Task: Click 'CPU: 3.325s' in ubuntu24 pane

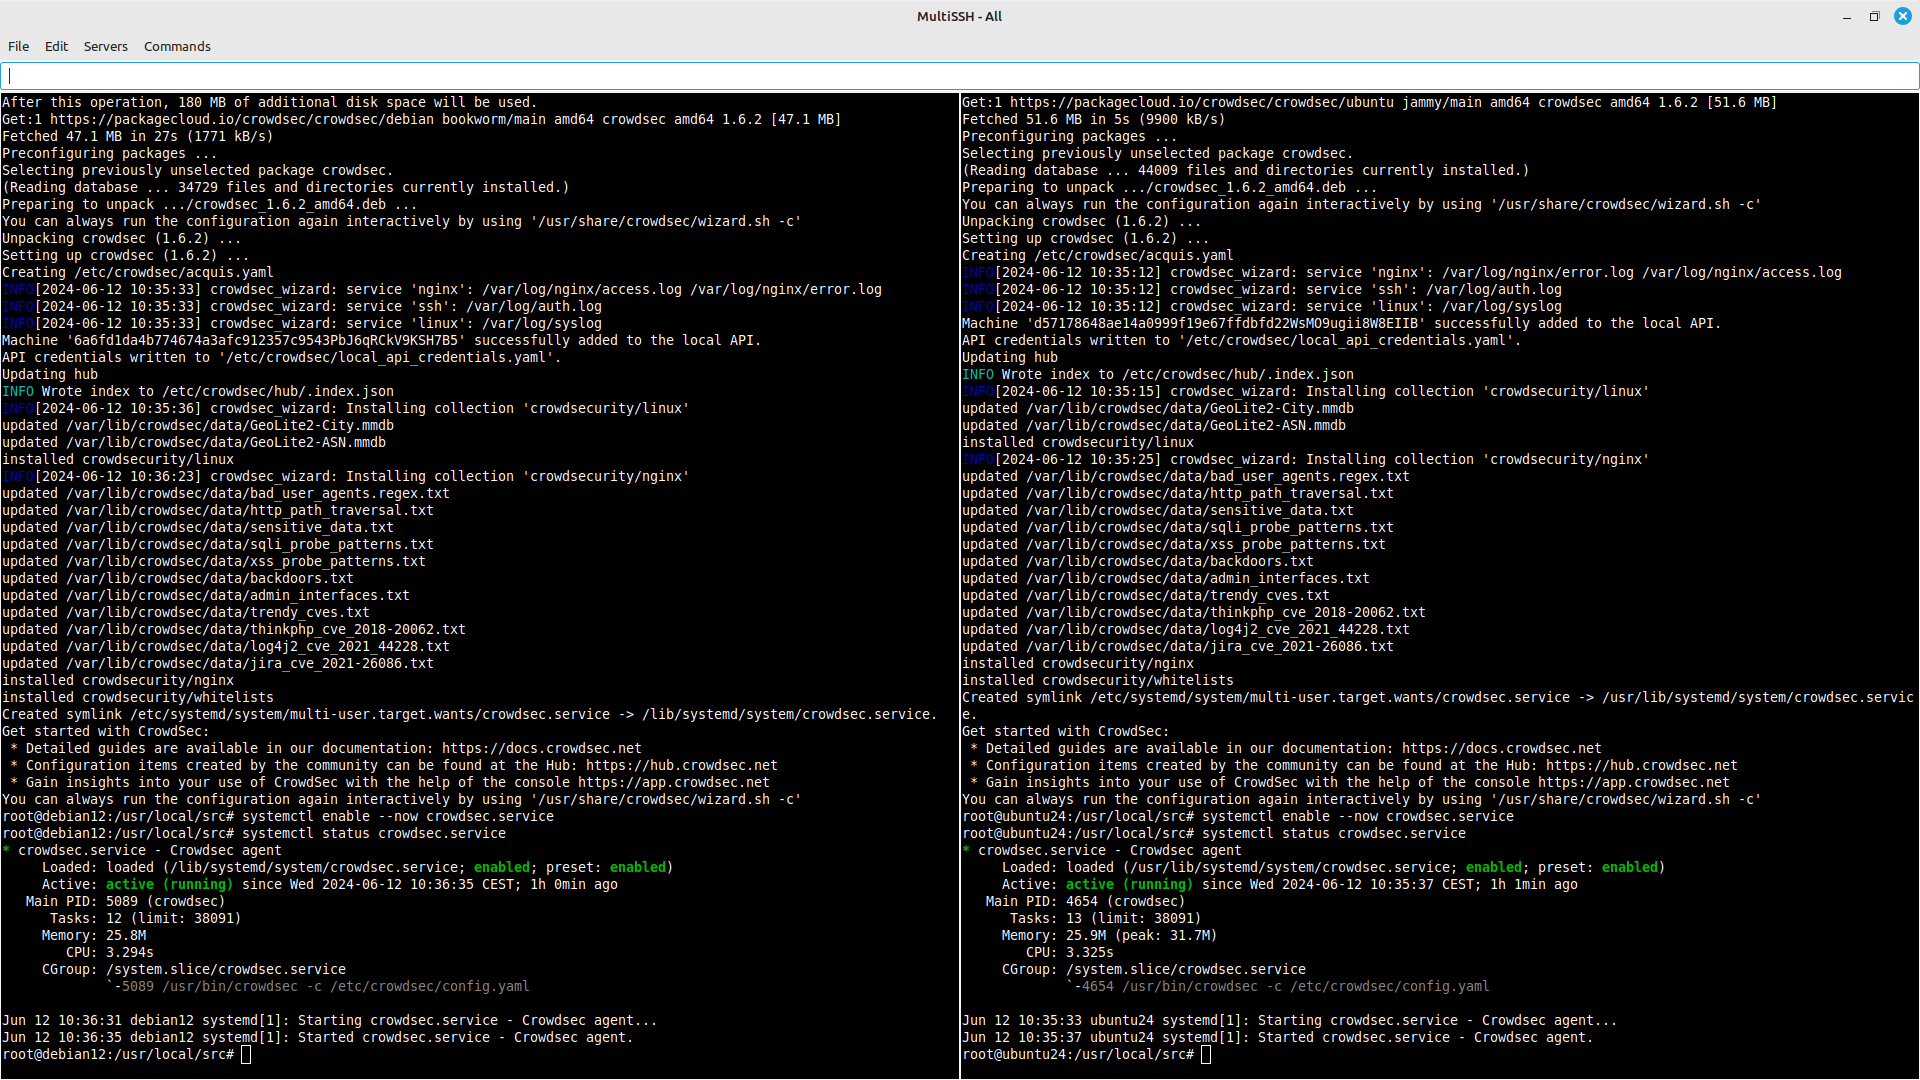Action: [1070, 952]
